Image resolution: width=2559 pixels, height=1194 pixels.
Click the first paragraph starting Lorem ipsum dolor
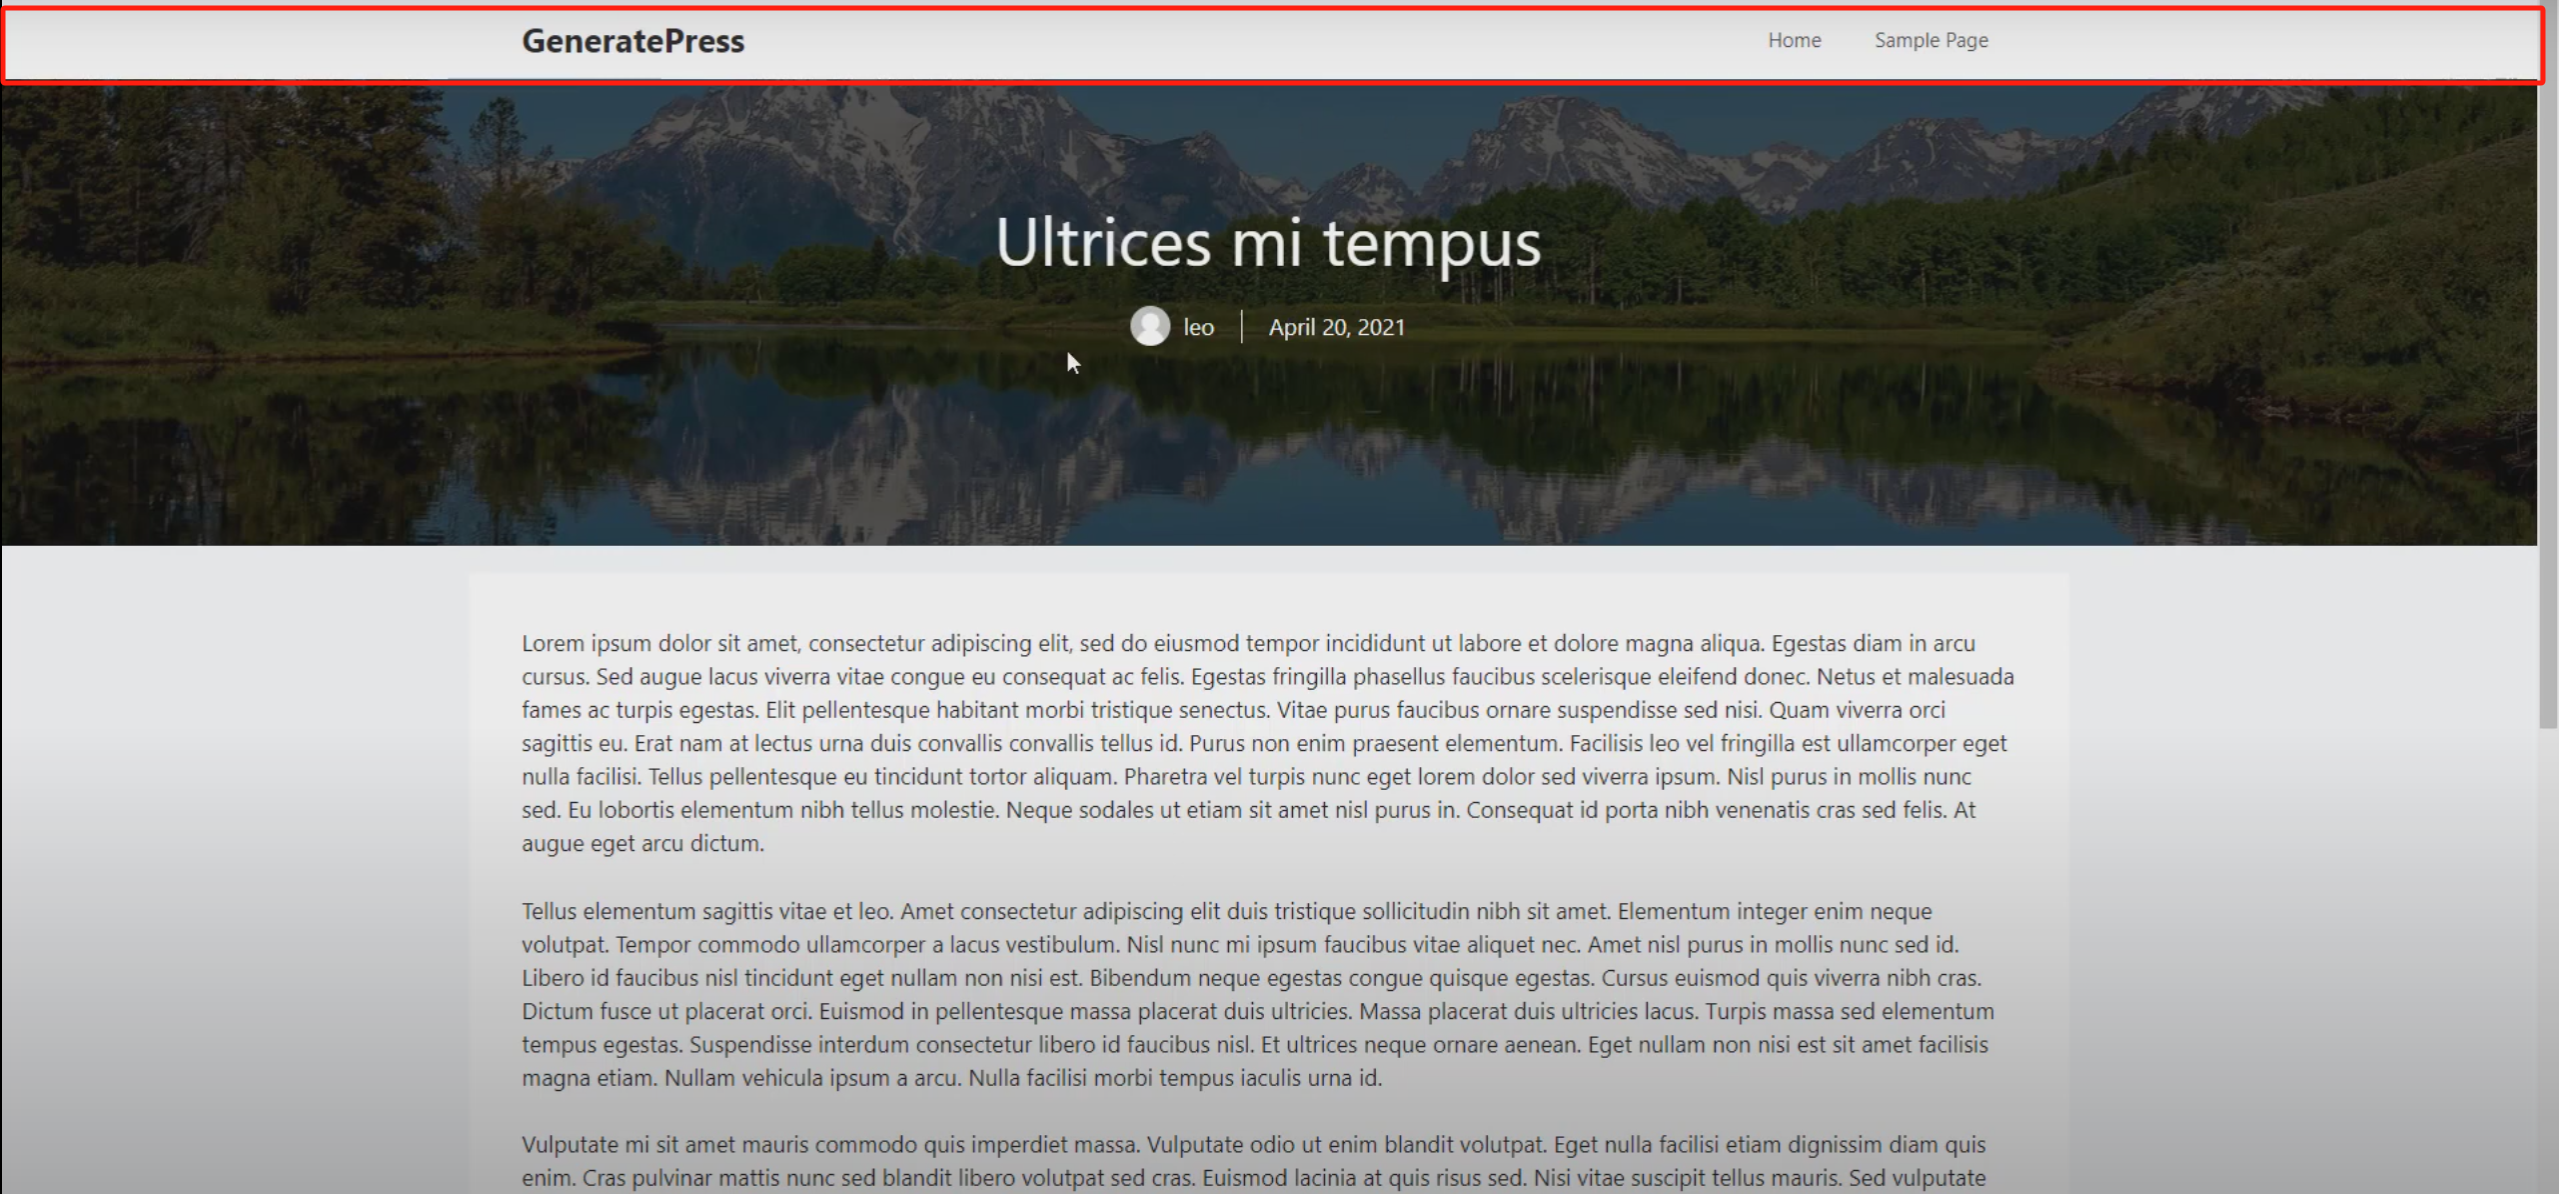(x=1267, y=742)
